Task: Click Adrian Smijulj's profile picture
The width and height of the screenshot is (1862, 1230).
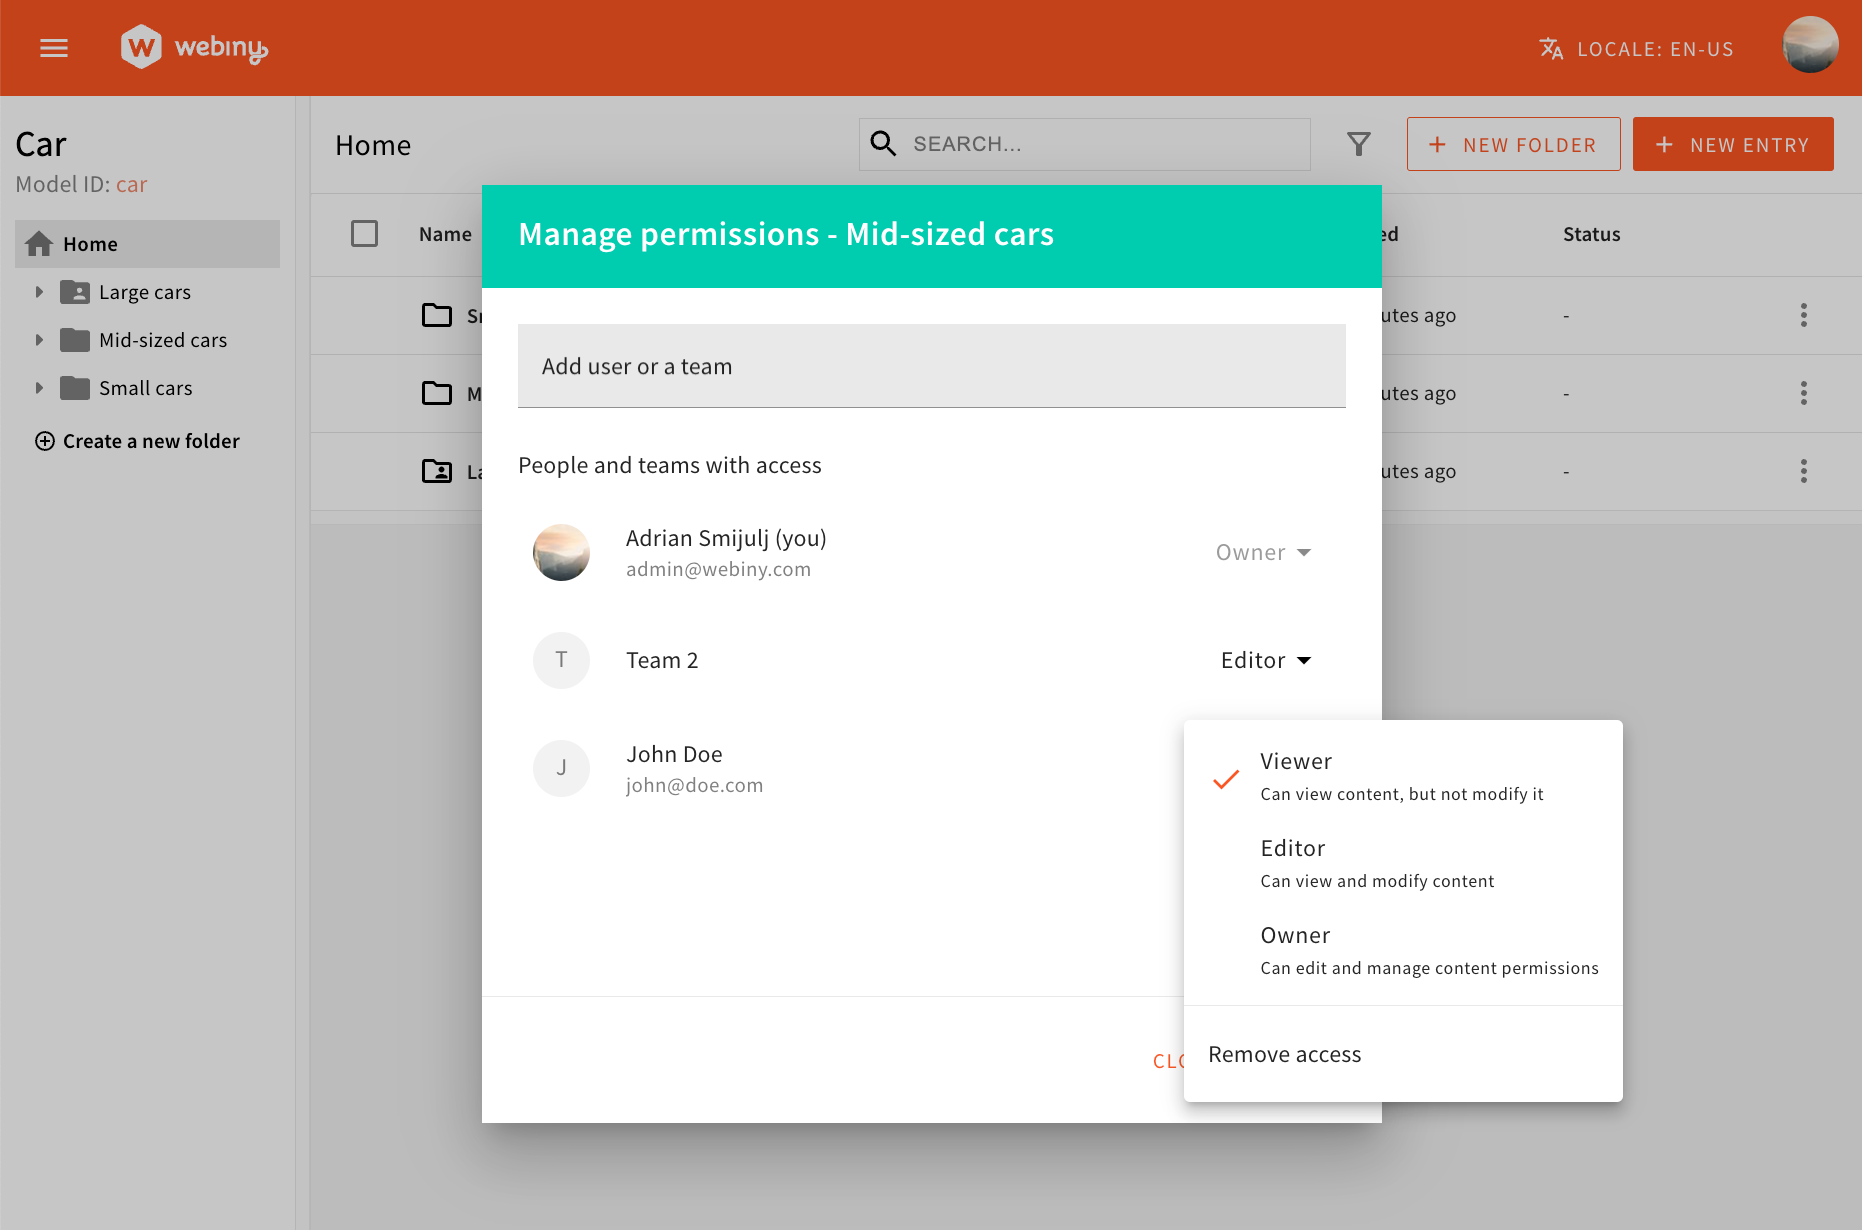Action: 561,552
